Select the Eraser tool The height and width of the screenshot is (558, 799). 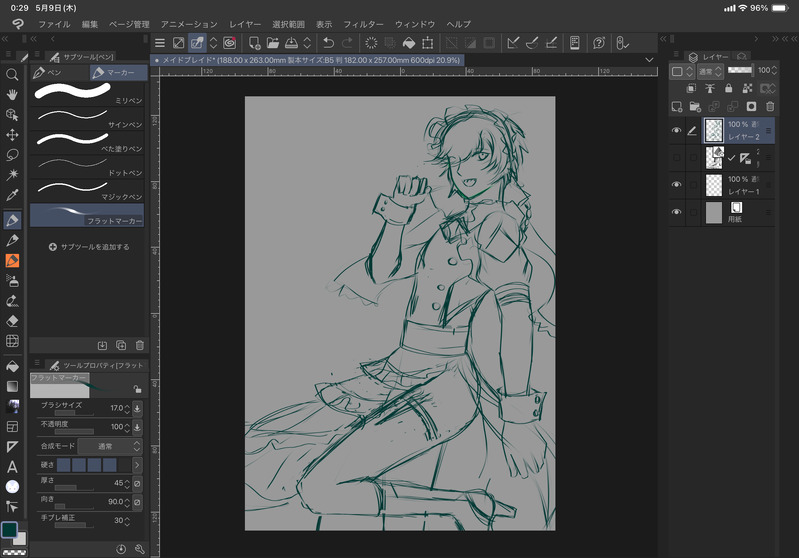pos(13,321)
